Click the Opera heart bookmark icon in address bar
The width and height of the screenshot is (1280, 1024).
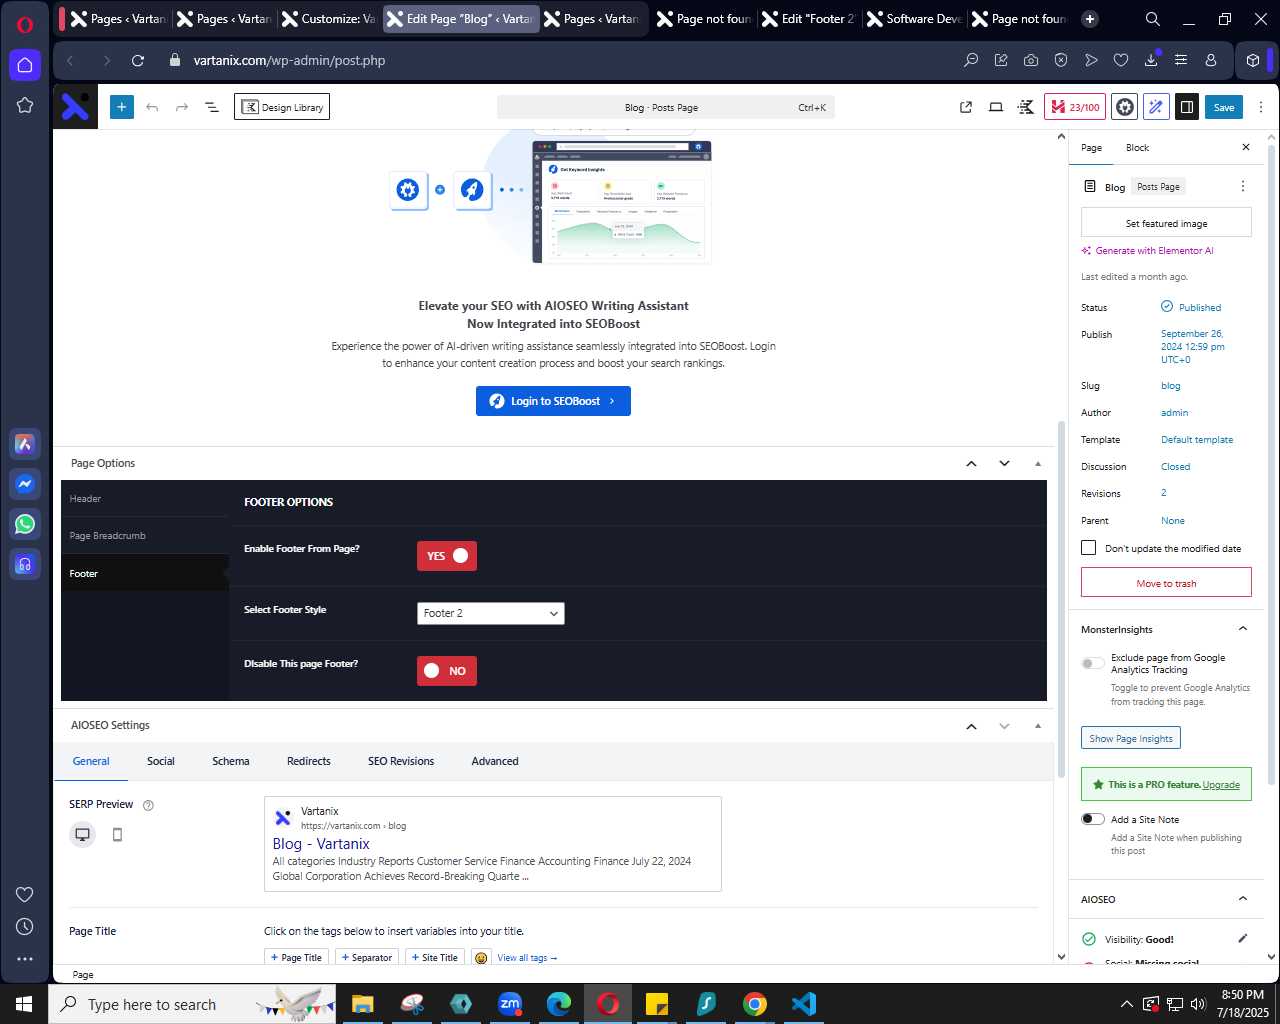point(1121,60)
